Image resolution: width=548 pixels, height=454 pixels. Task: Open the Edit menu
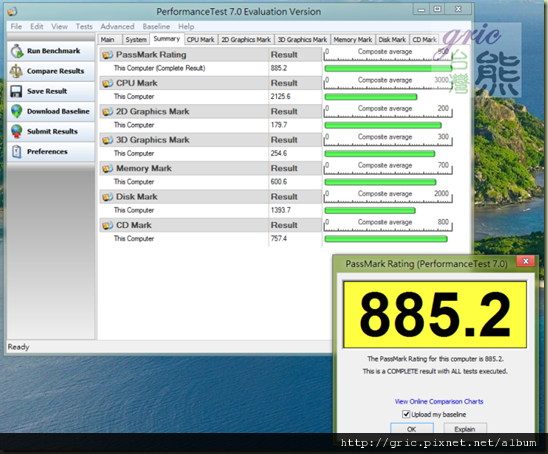tap(36, 27)
